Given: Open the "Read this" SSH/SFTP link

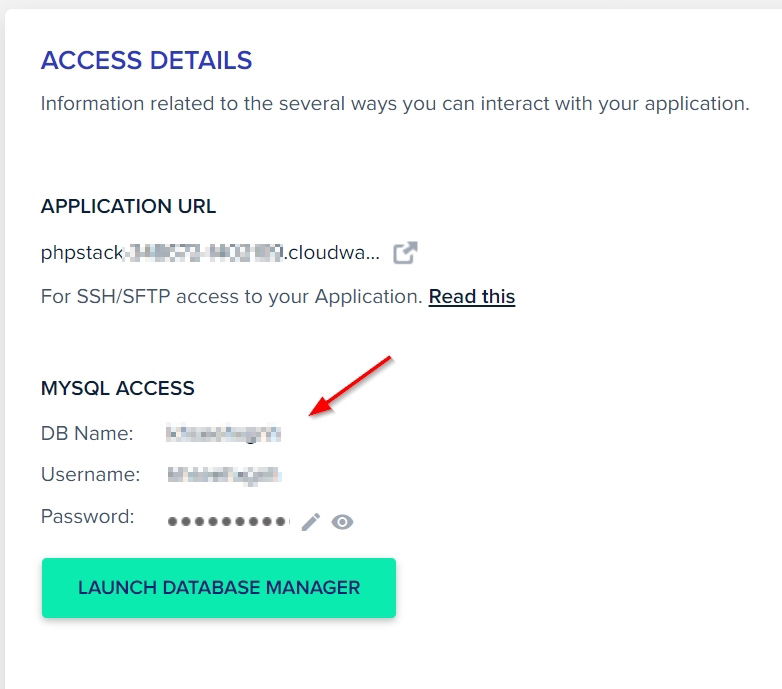Looking at the screenshot, I should pos(471,296).
